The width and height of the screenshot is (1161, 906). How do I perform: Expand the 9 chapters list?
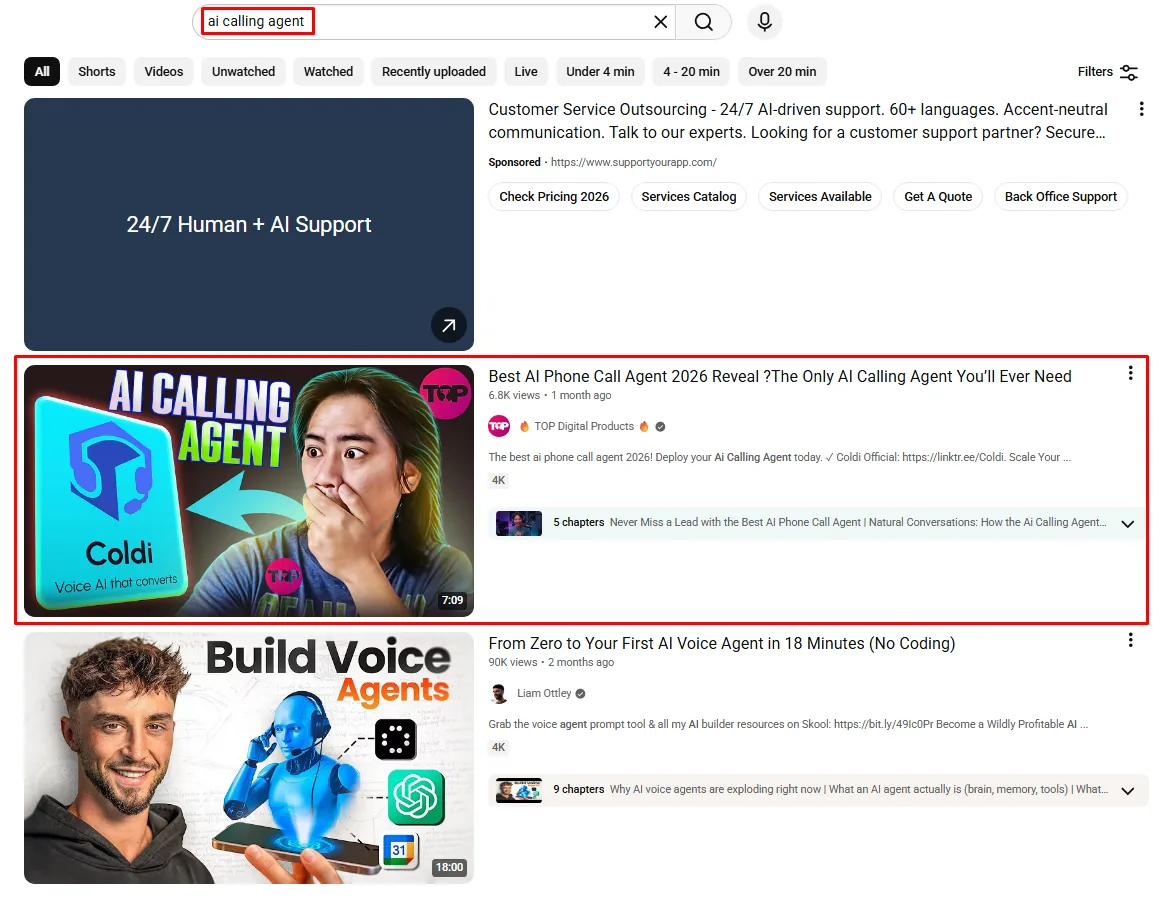pos(1128,791)
